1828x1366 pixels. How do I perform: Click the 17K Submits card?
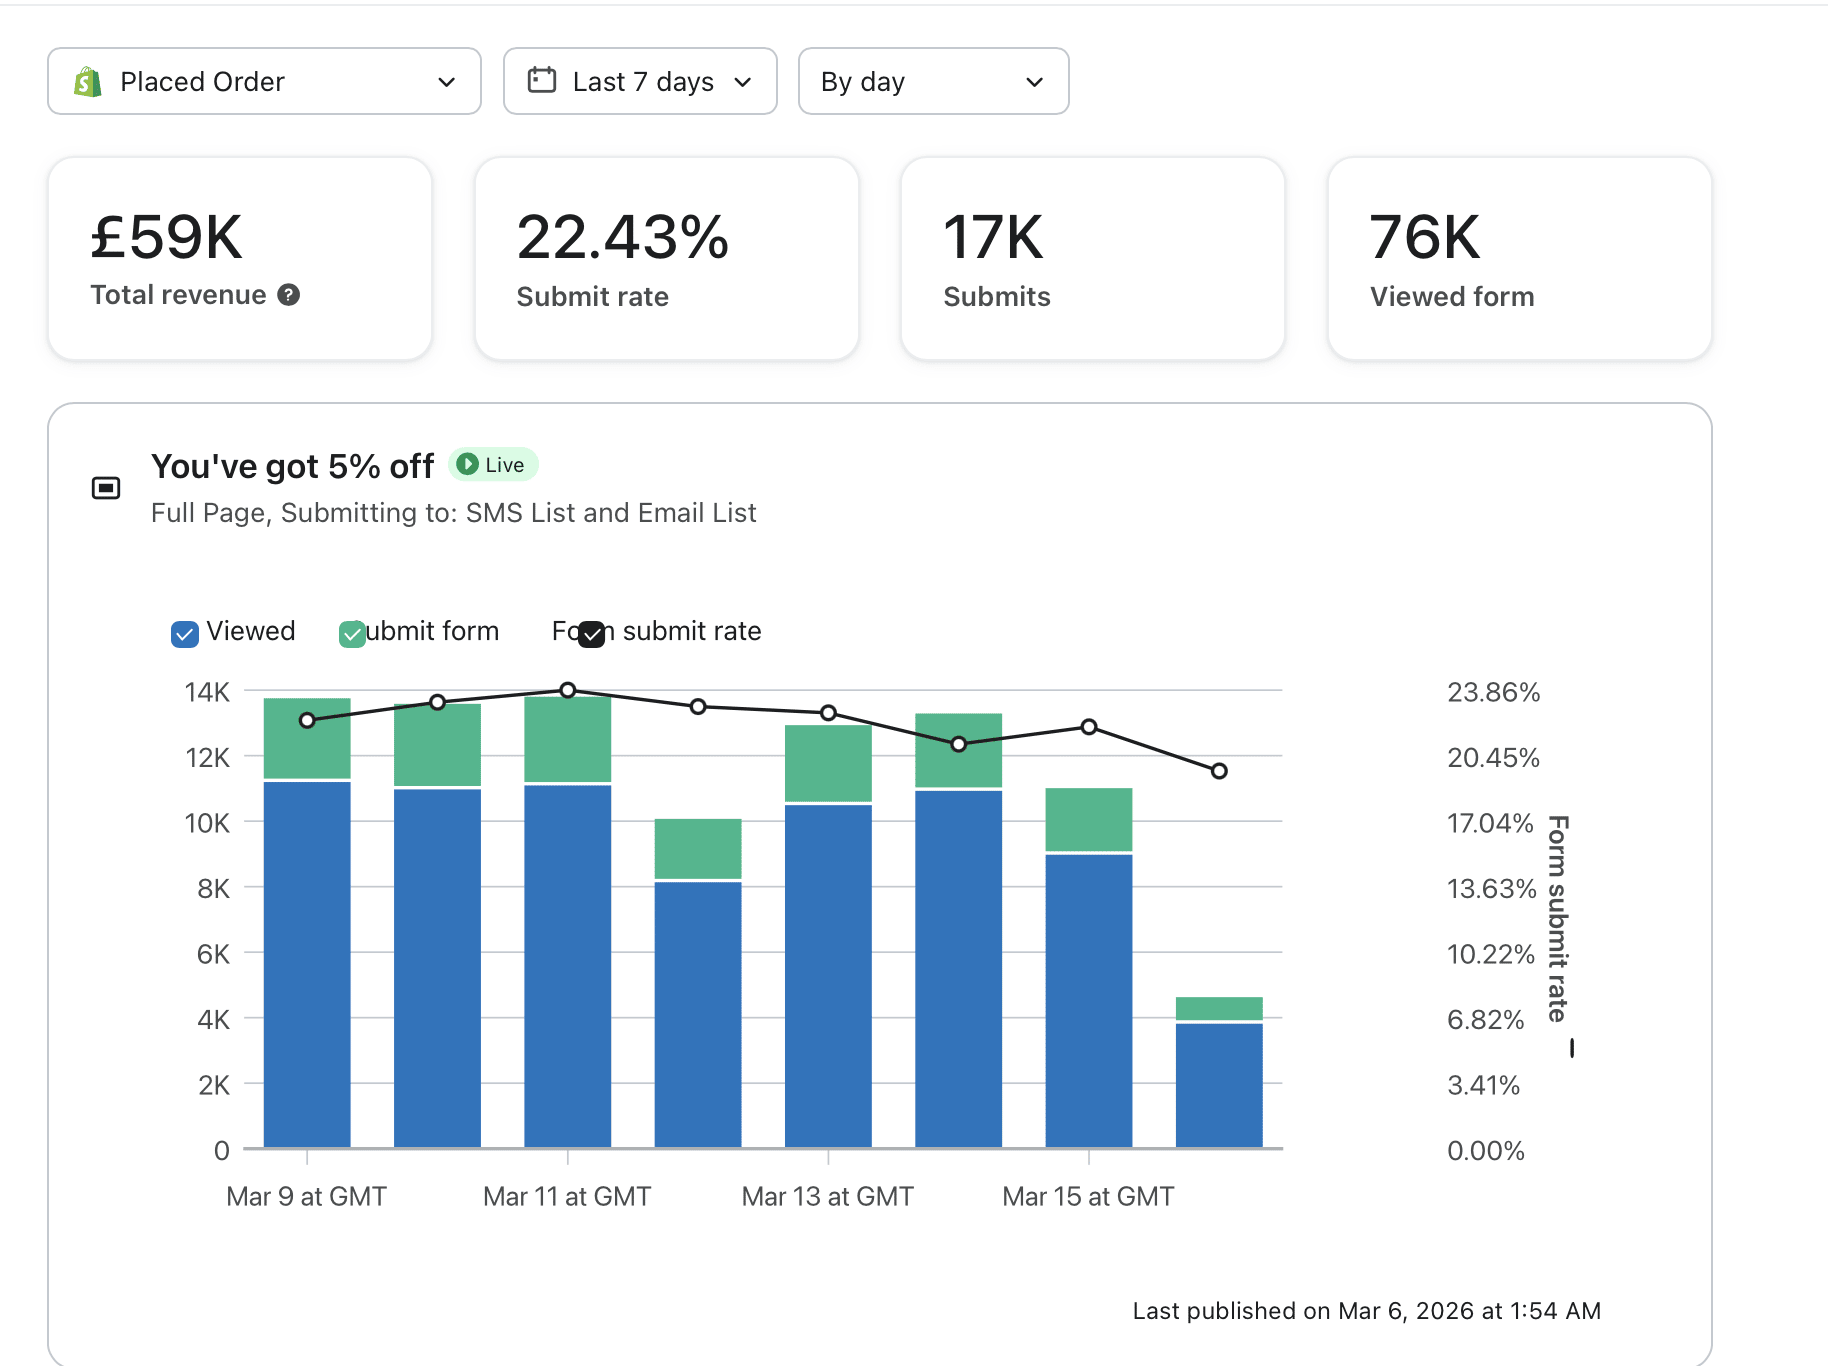tap(1093, 258)
